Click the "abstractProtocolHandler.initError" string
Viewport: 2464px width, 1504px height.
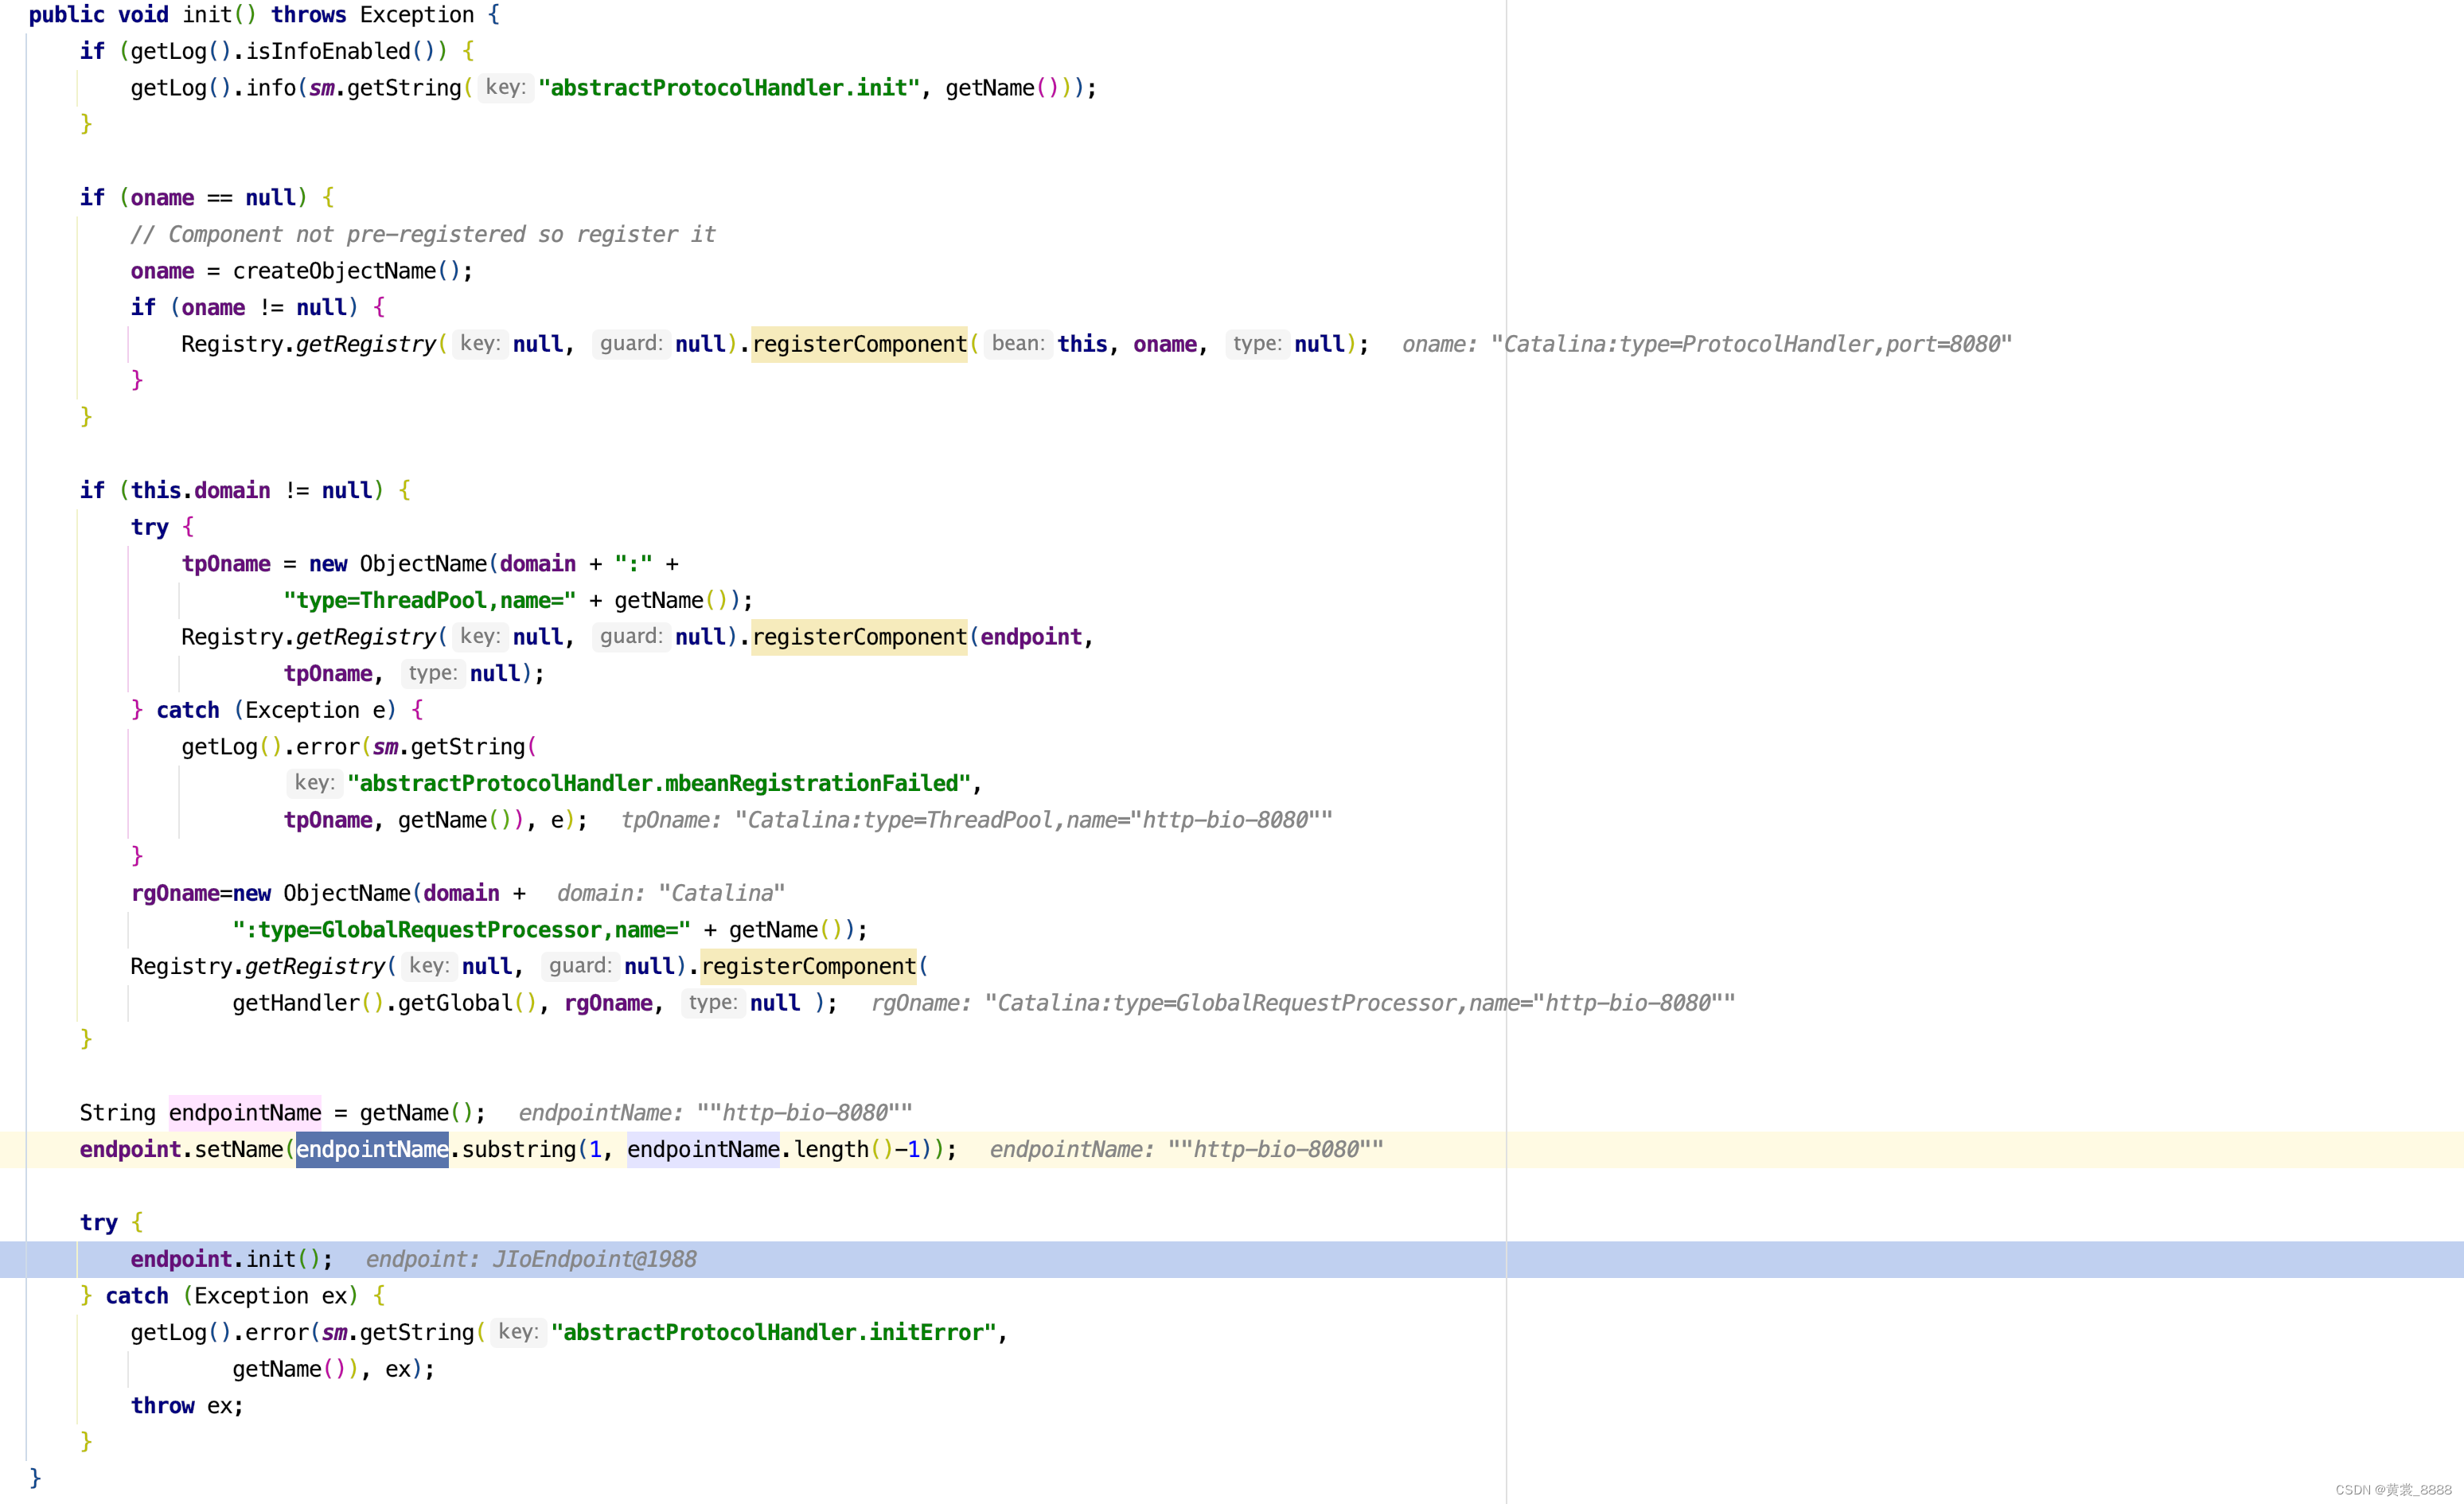(x=773, y=1332)
